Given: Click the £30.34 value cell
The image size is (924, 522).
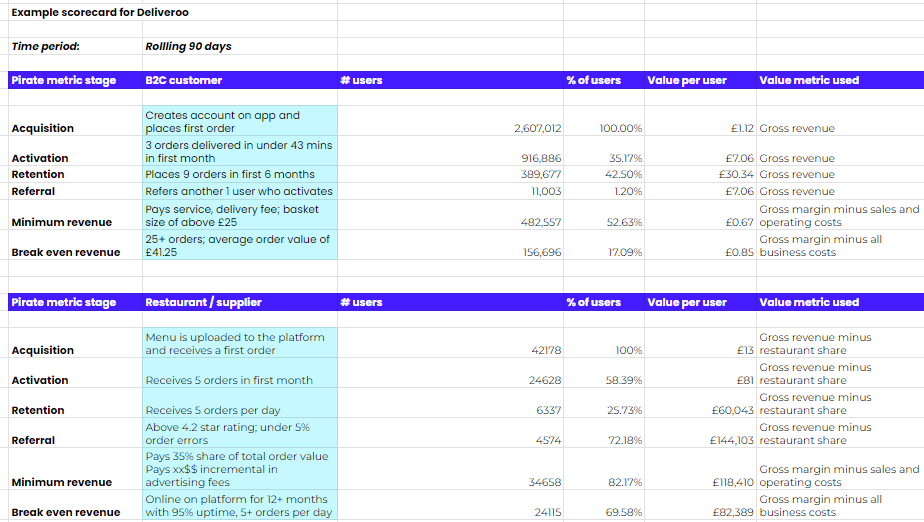Looking at the screenshot, I should (701, 174).
